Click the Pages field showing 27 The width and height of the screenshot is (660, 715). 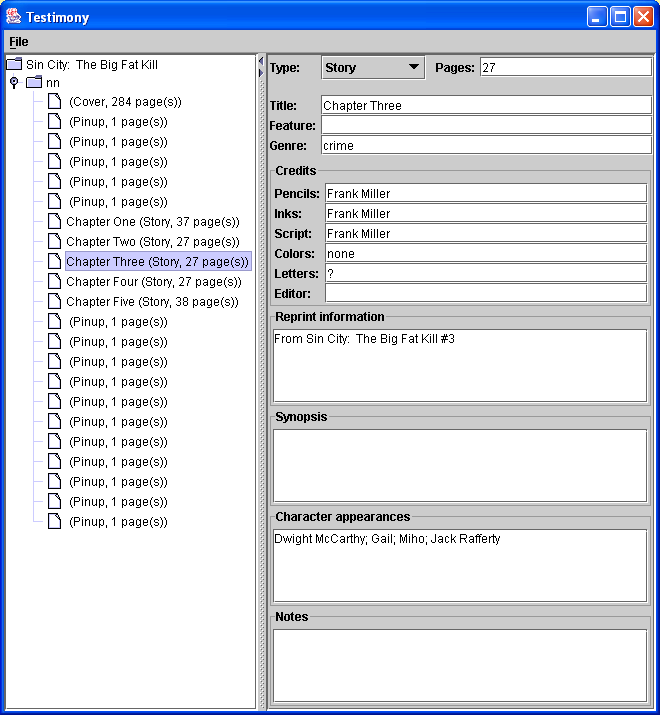pos(566,67)
